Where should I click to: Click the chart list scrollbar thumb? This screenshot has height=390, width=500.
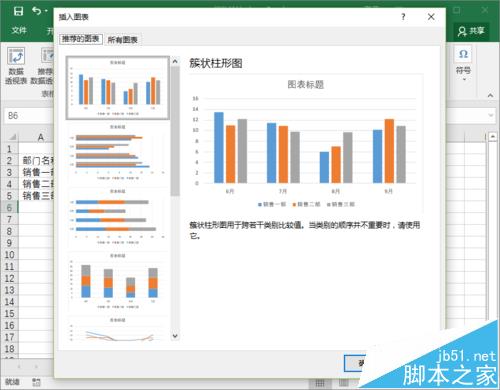coord(175,131)
